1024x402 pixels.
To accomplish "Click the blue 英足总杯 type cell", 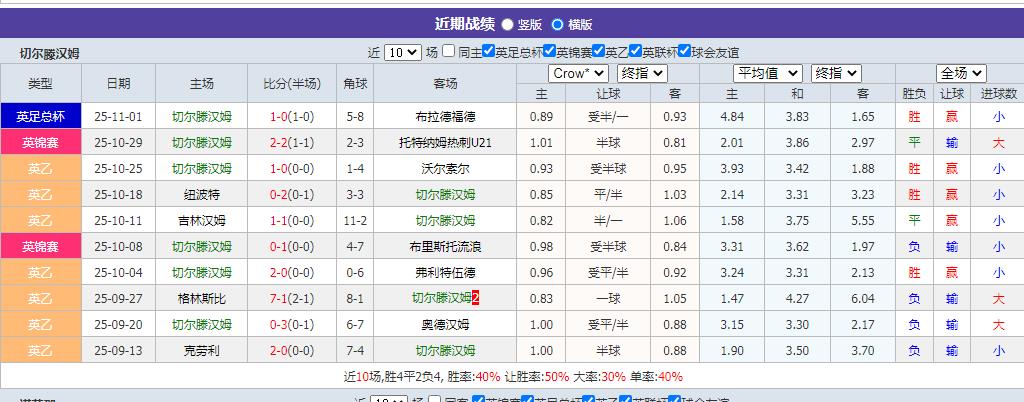I will coord(40,116).
